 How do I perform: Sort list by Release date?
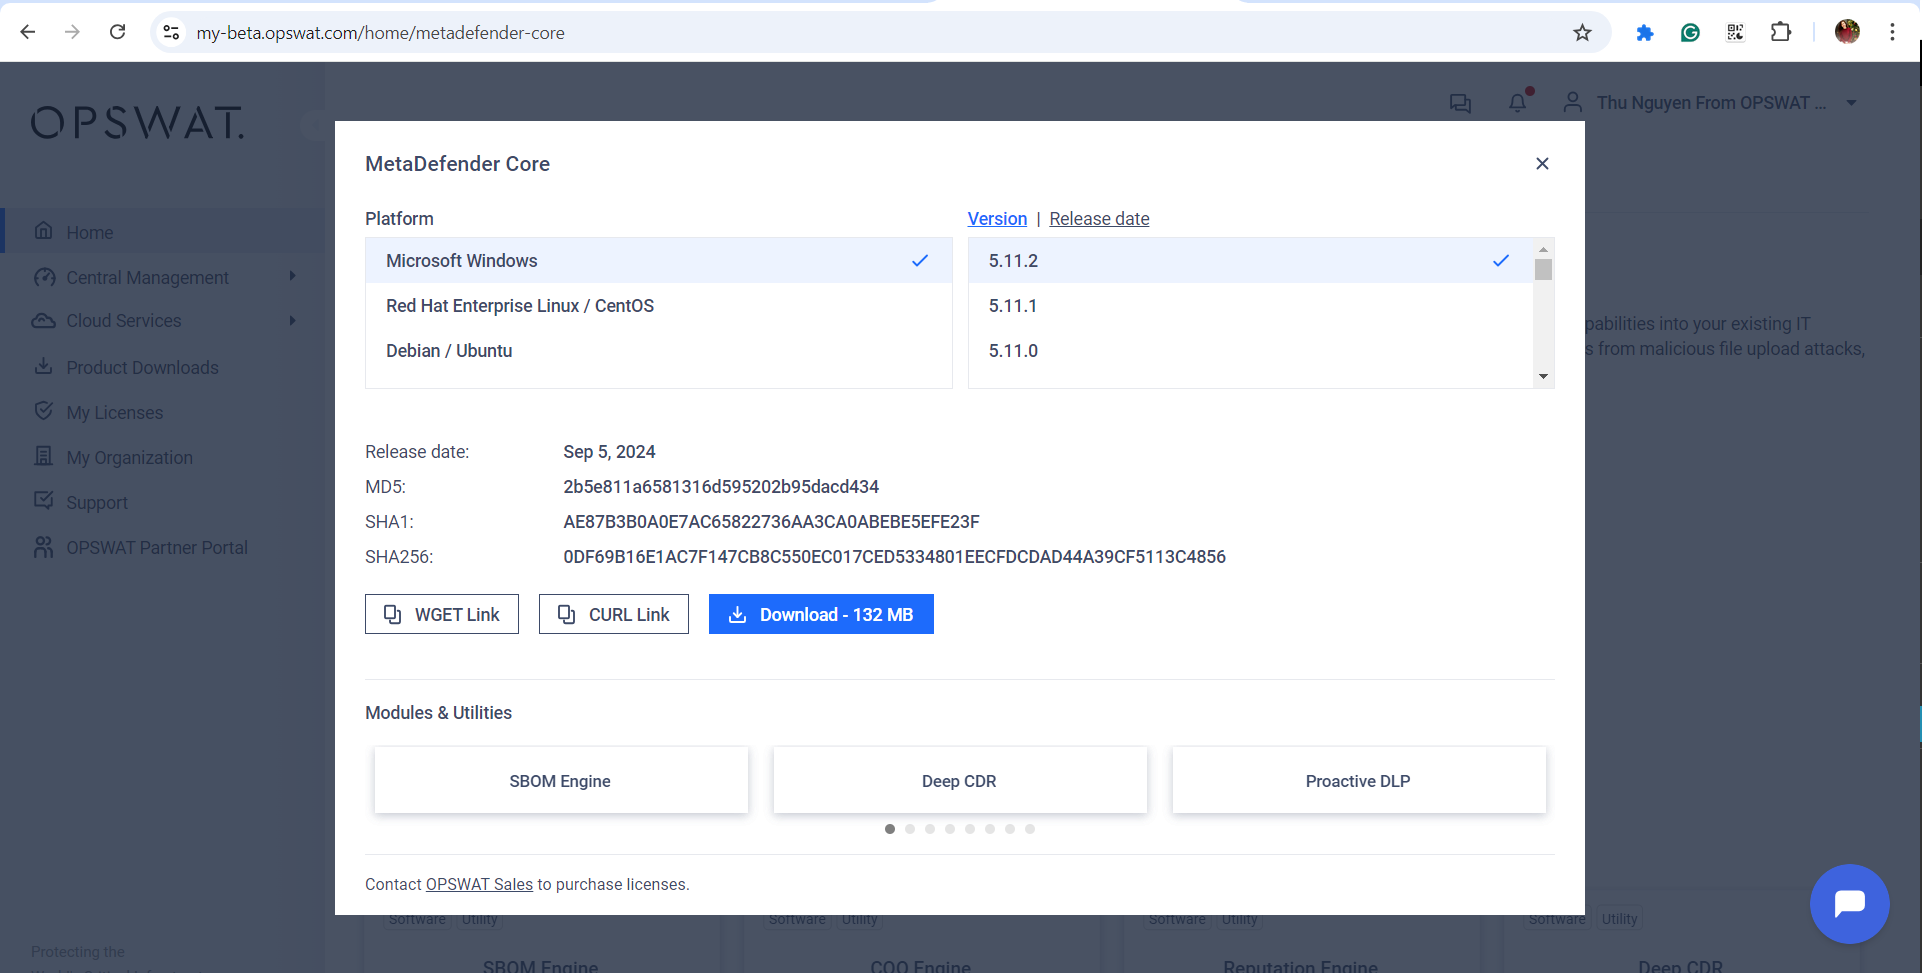click(x=1099, y=218)
